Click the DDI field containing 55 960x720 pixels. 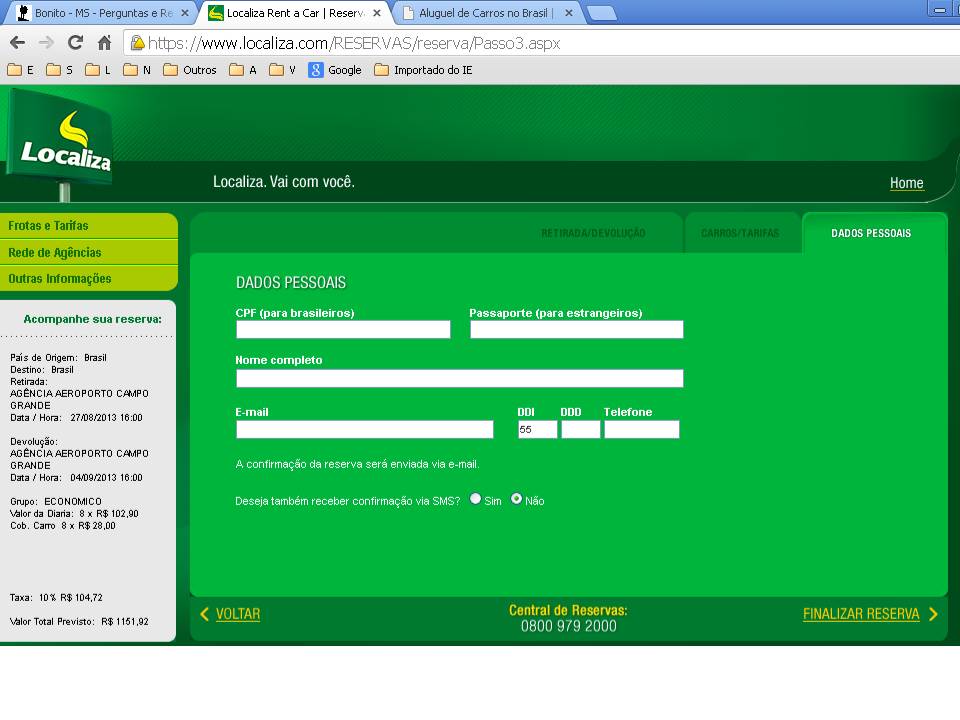point(538,429)
